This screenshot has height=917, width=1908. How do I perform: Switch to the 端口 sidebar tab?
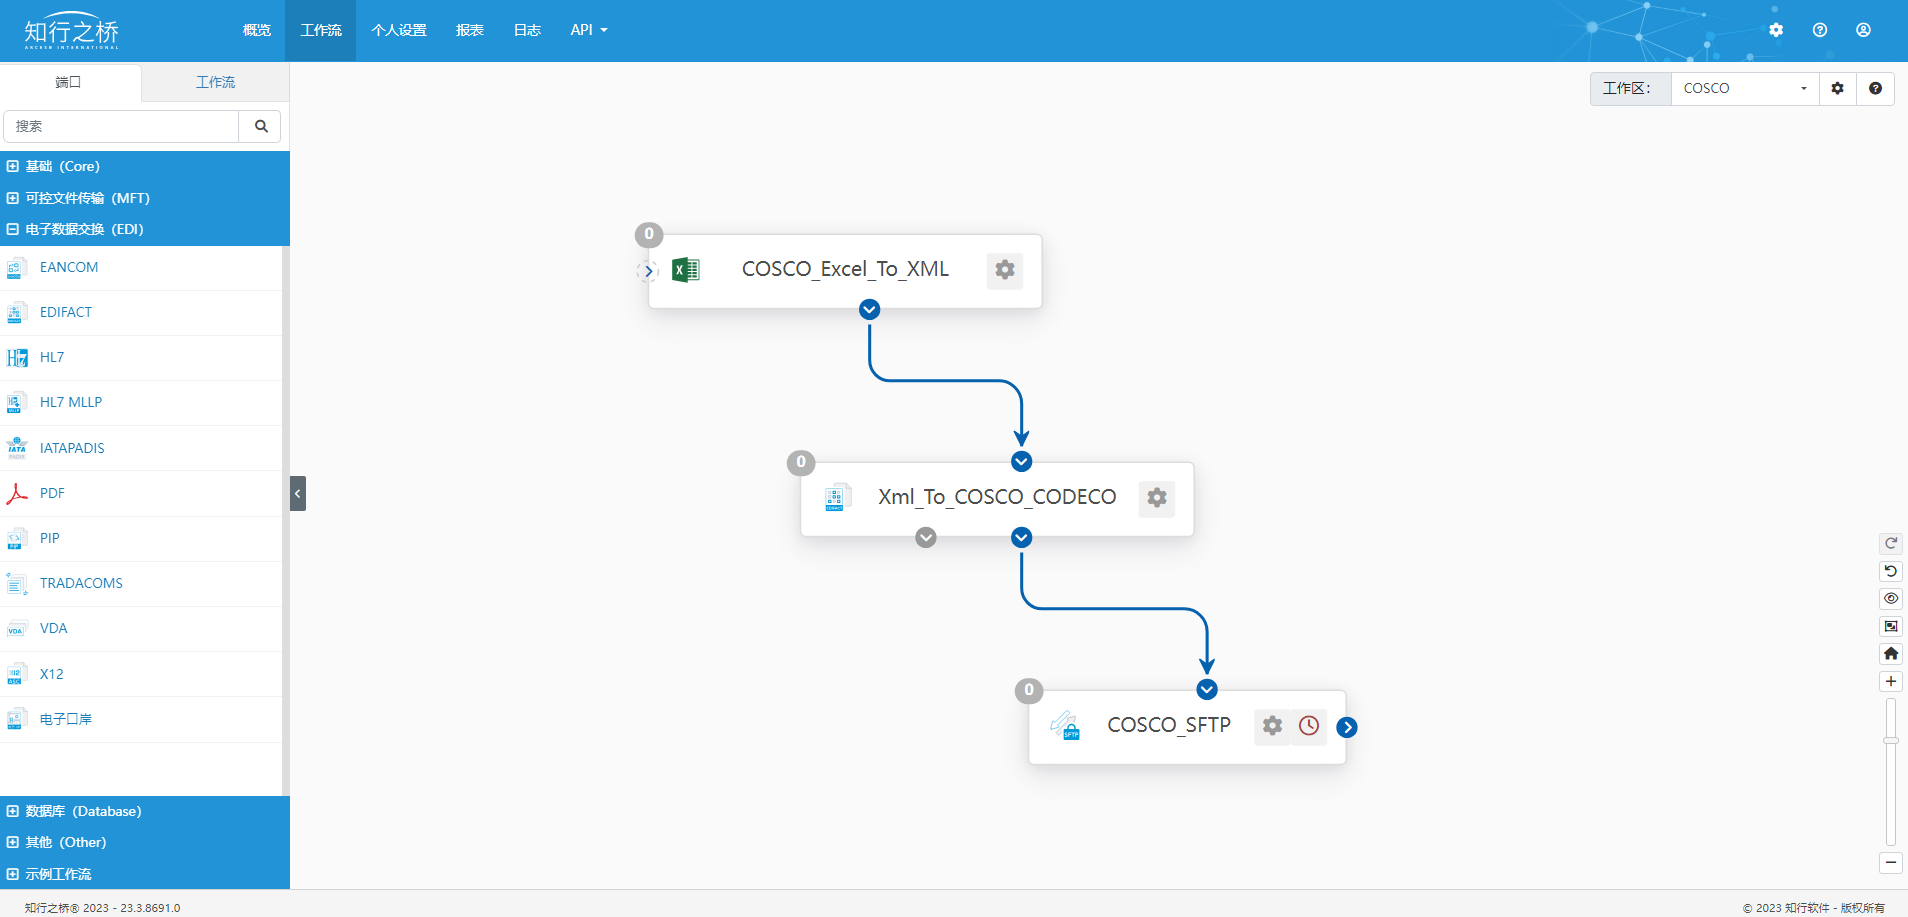70,82
